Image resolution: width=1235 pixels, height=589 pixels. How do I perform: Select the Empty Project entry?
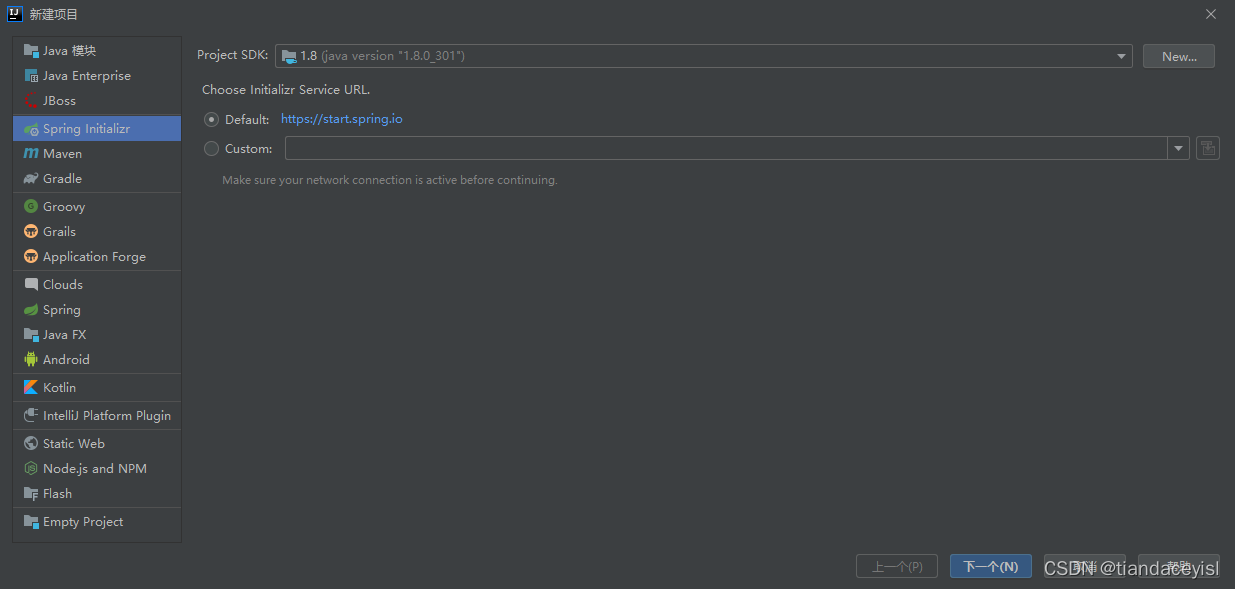[97, 522]
